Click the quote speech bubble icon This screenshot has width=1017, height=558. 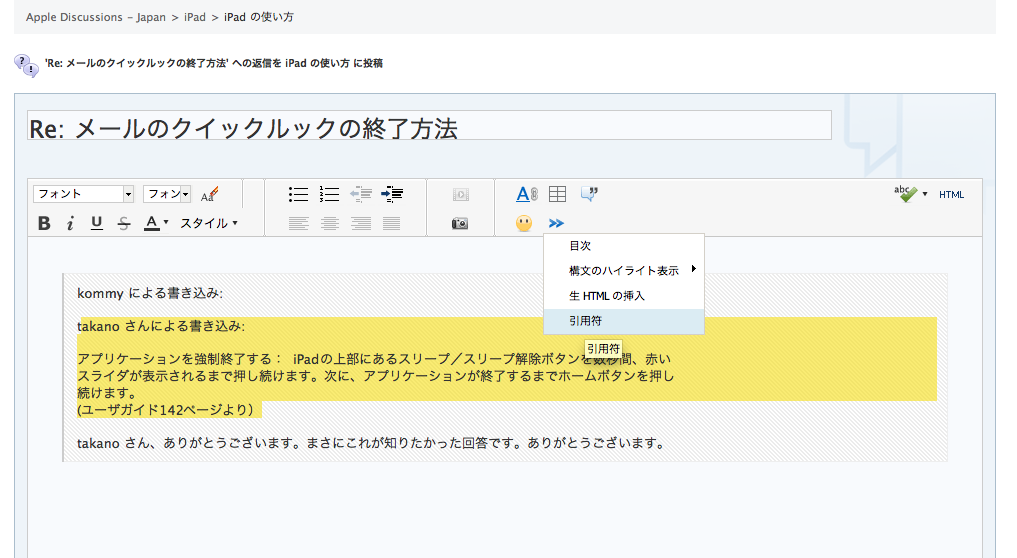[589, 194]
